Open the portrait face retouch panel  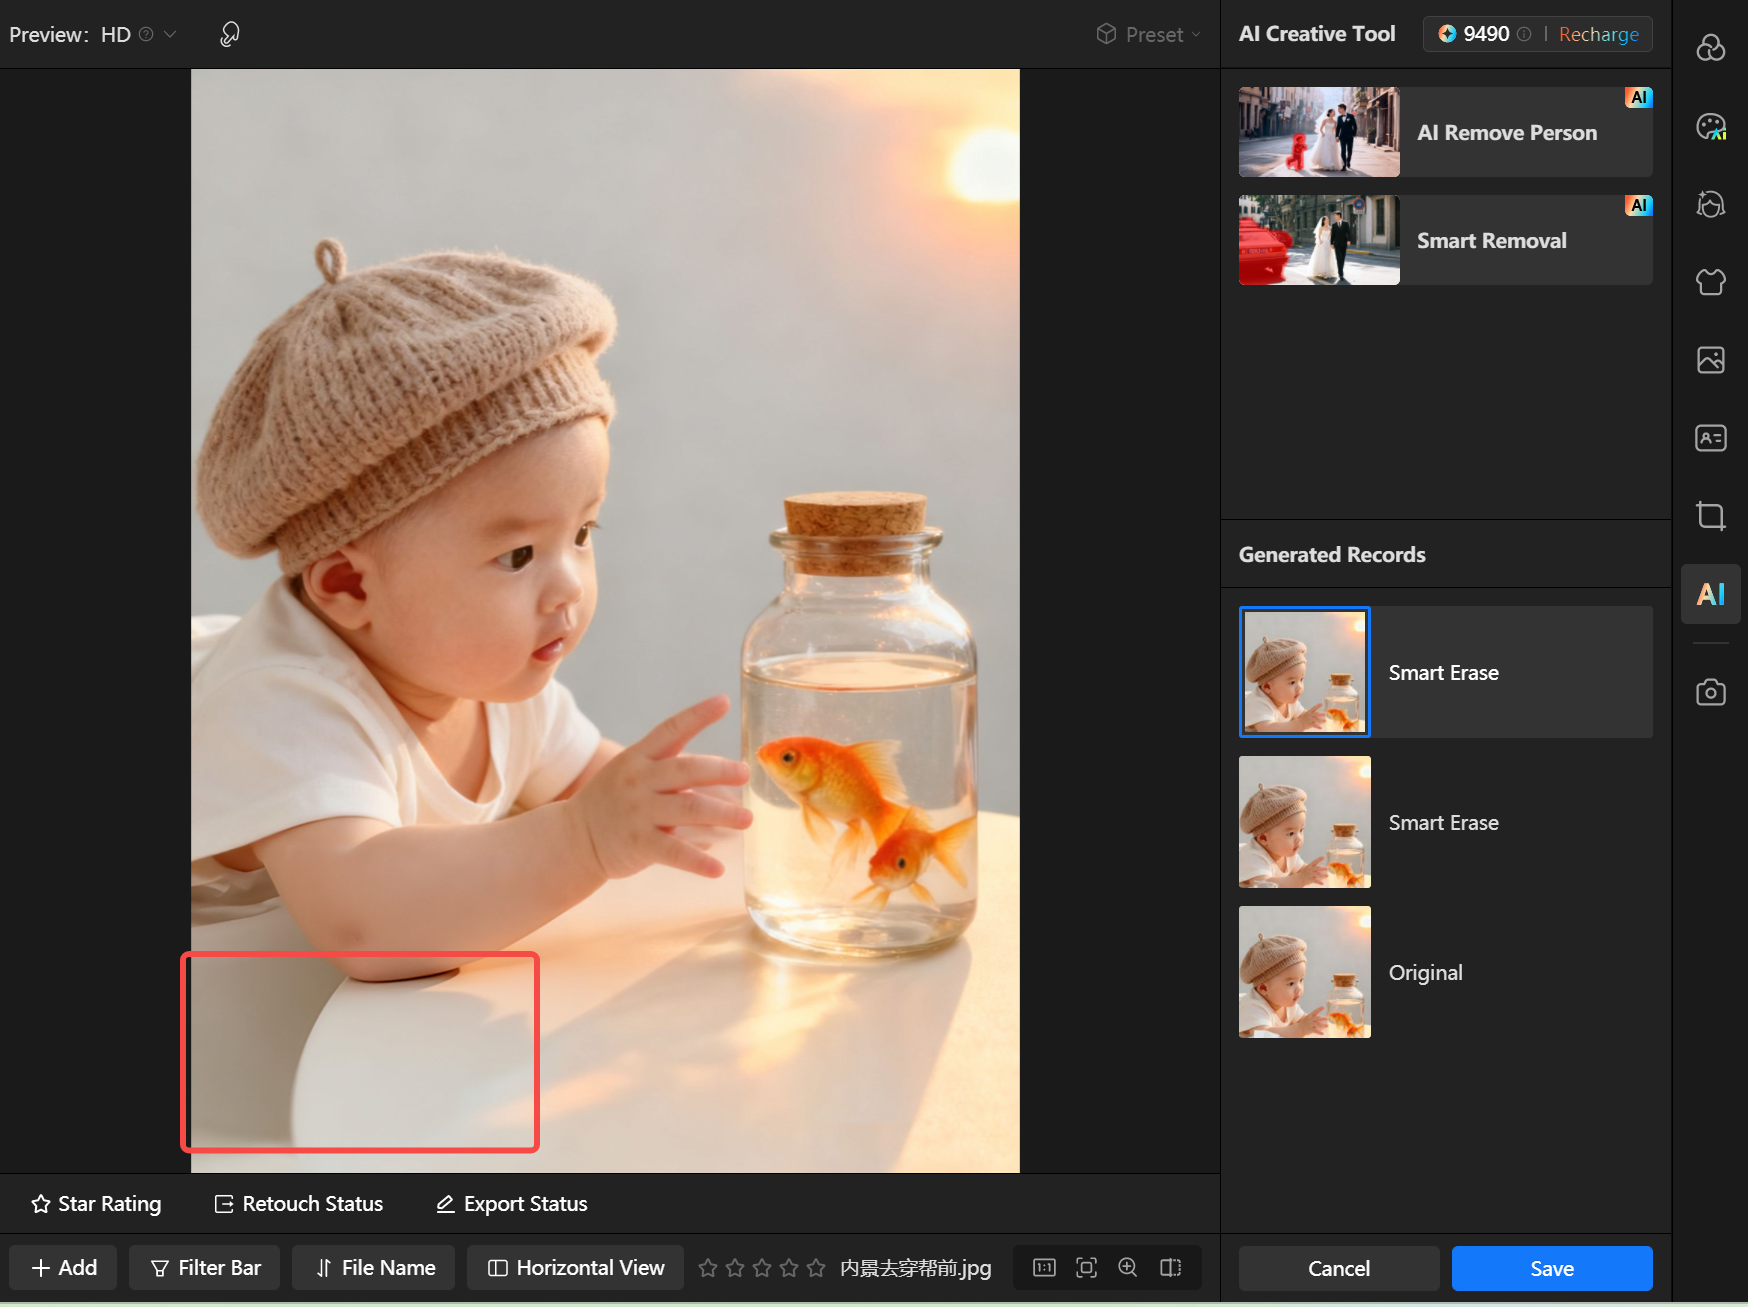pos(1710,204)
